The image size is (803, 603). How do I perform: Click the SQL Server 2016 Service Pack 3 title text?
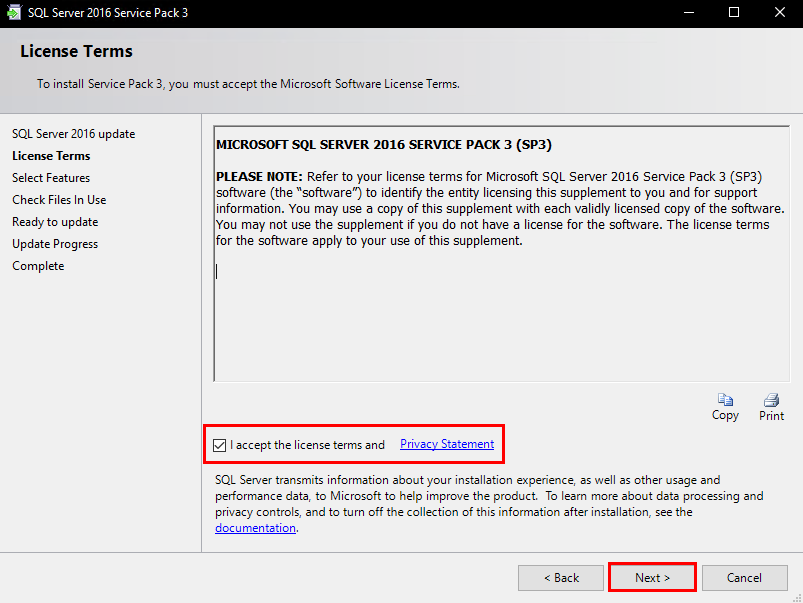pos(108,13)
